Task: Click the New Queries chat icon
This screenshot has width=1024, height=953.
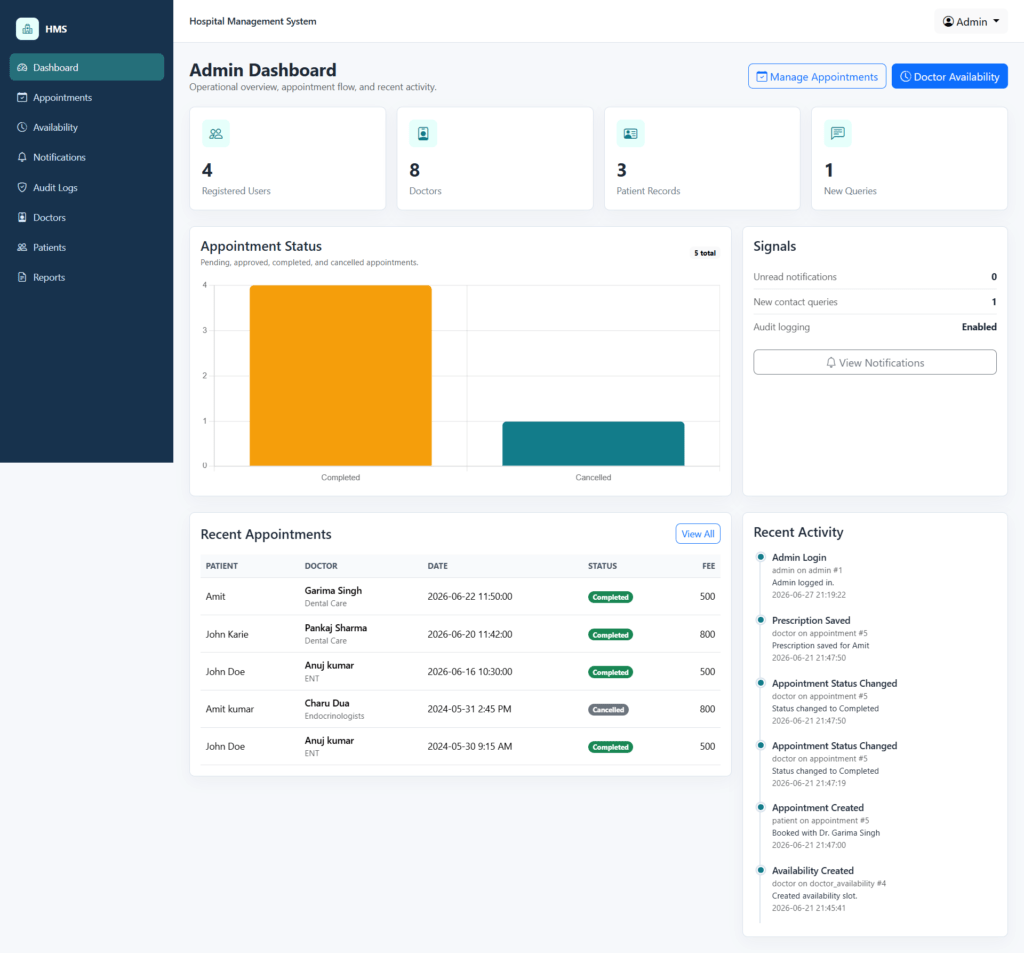Action: (x=838, y=134)
